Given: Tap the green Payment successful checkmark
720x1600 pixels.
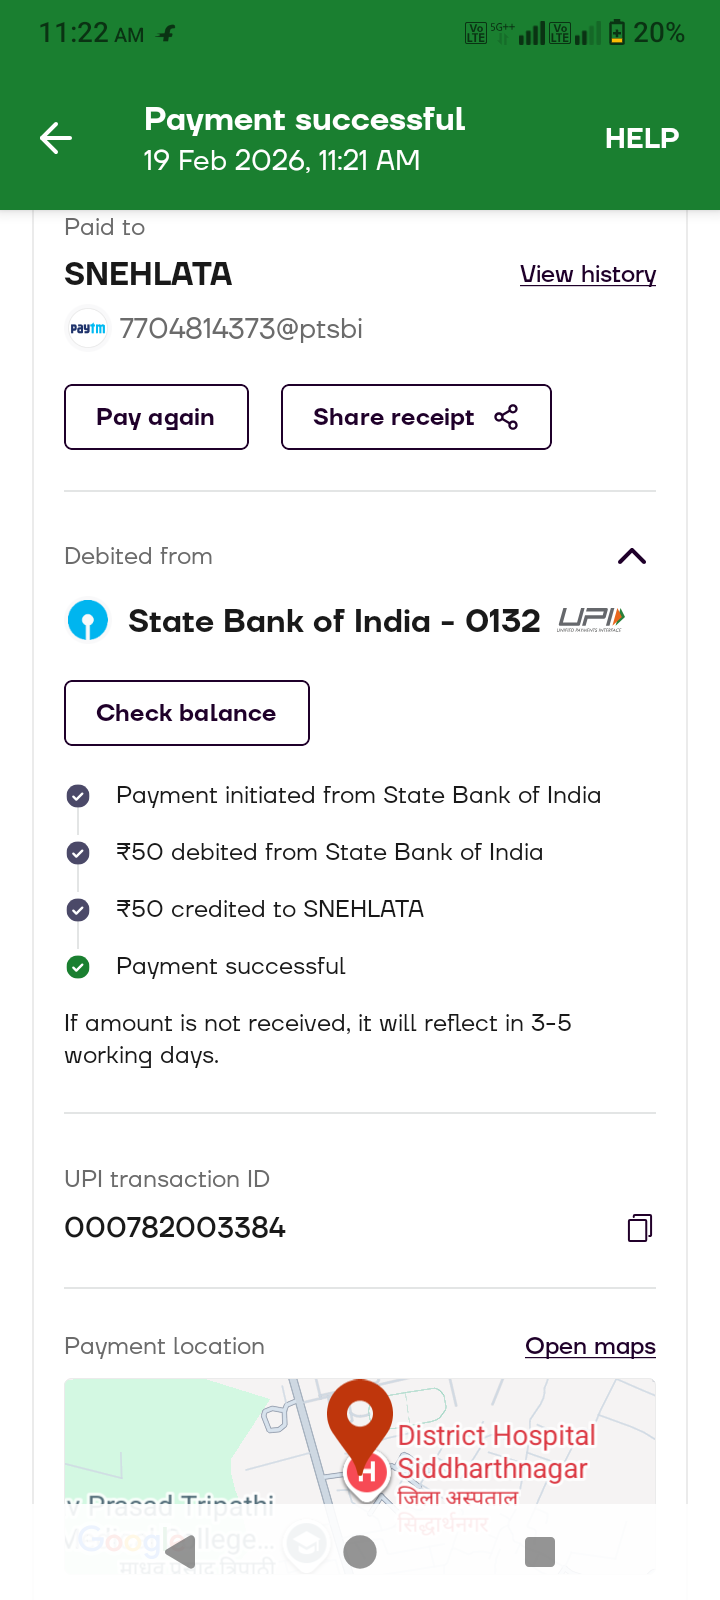Looking at the screenshot, I should pyautogui.click(x=78, y=967).
